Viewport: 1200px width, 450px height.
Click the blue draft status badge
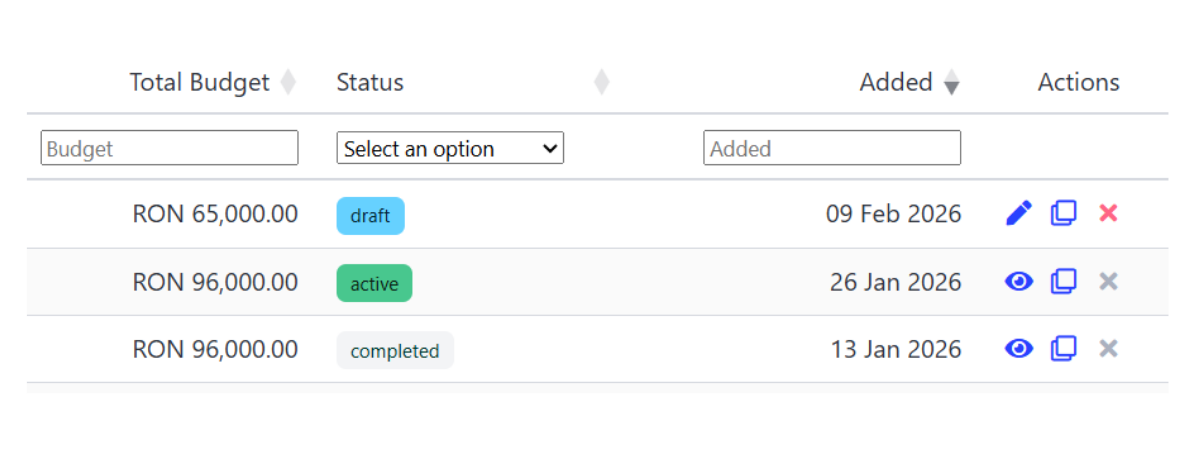click(370, 215)
